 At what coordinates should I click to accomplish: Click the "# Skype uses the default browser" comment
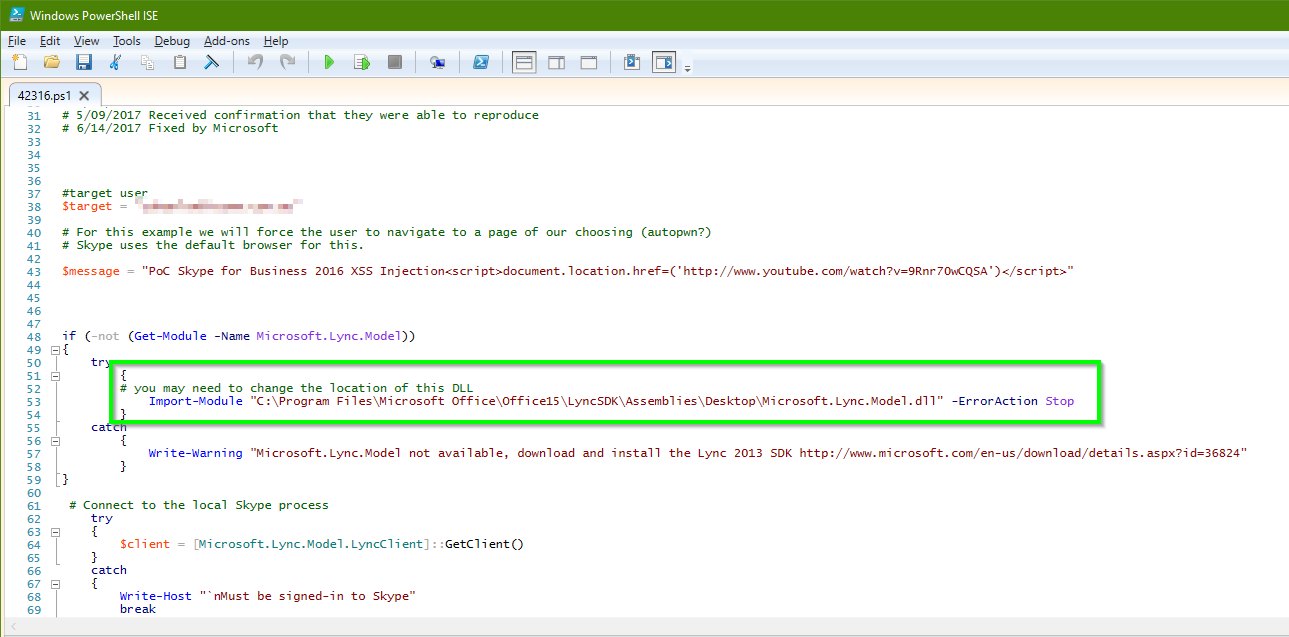213,245
